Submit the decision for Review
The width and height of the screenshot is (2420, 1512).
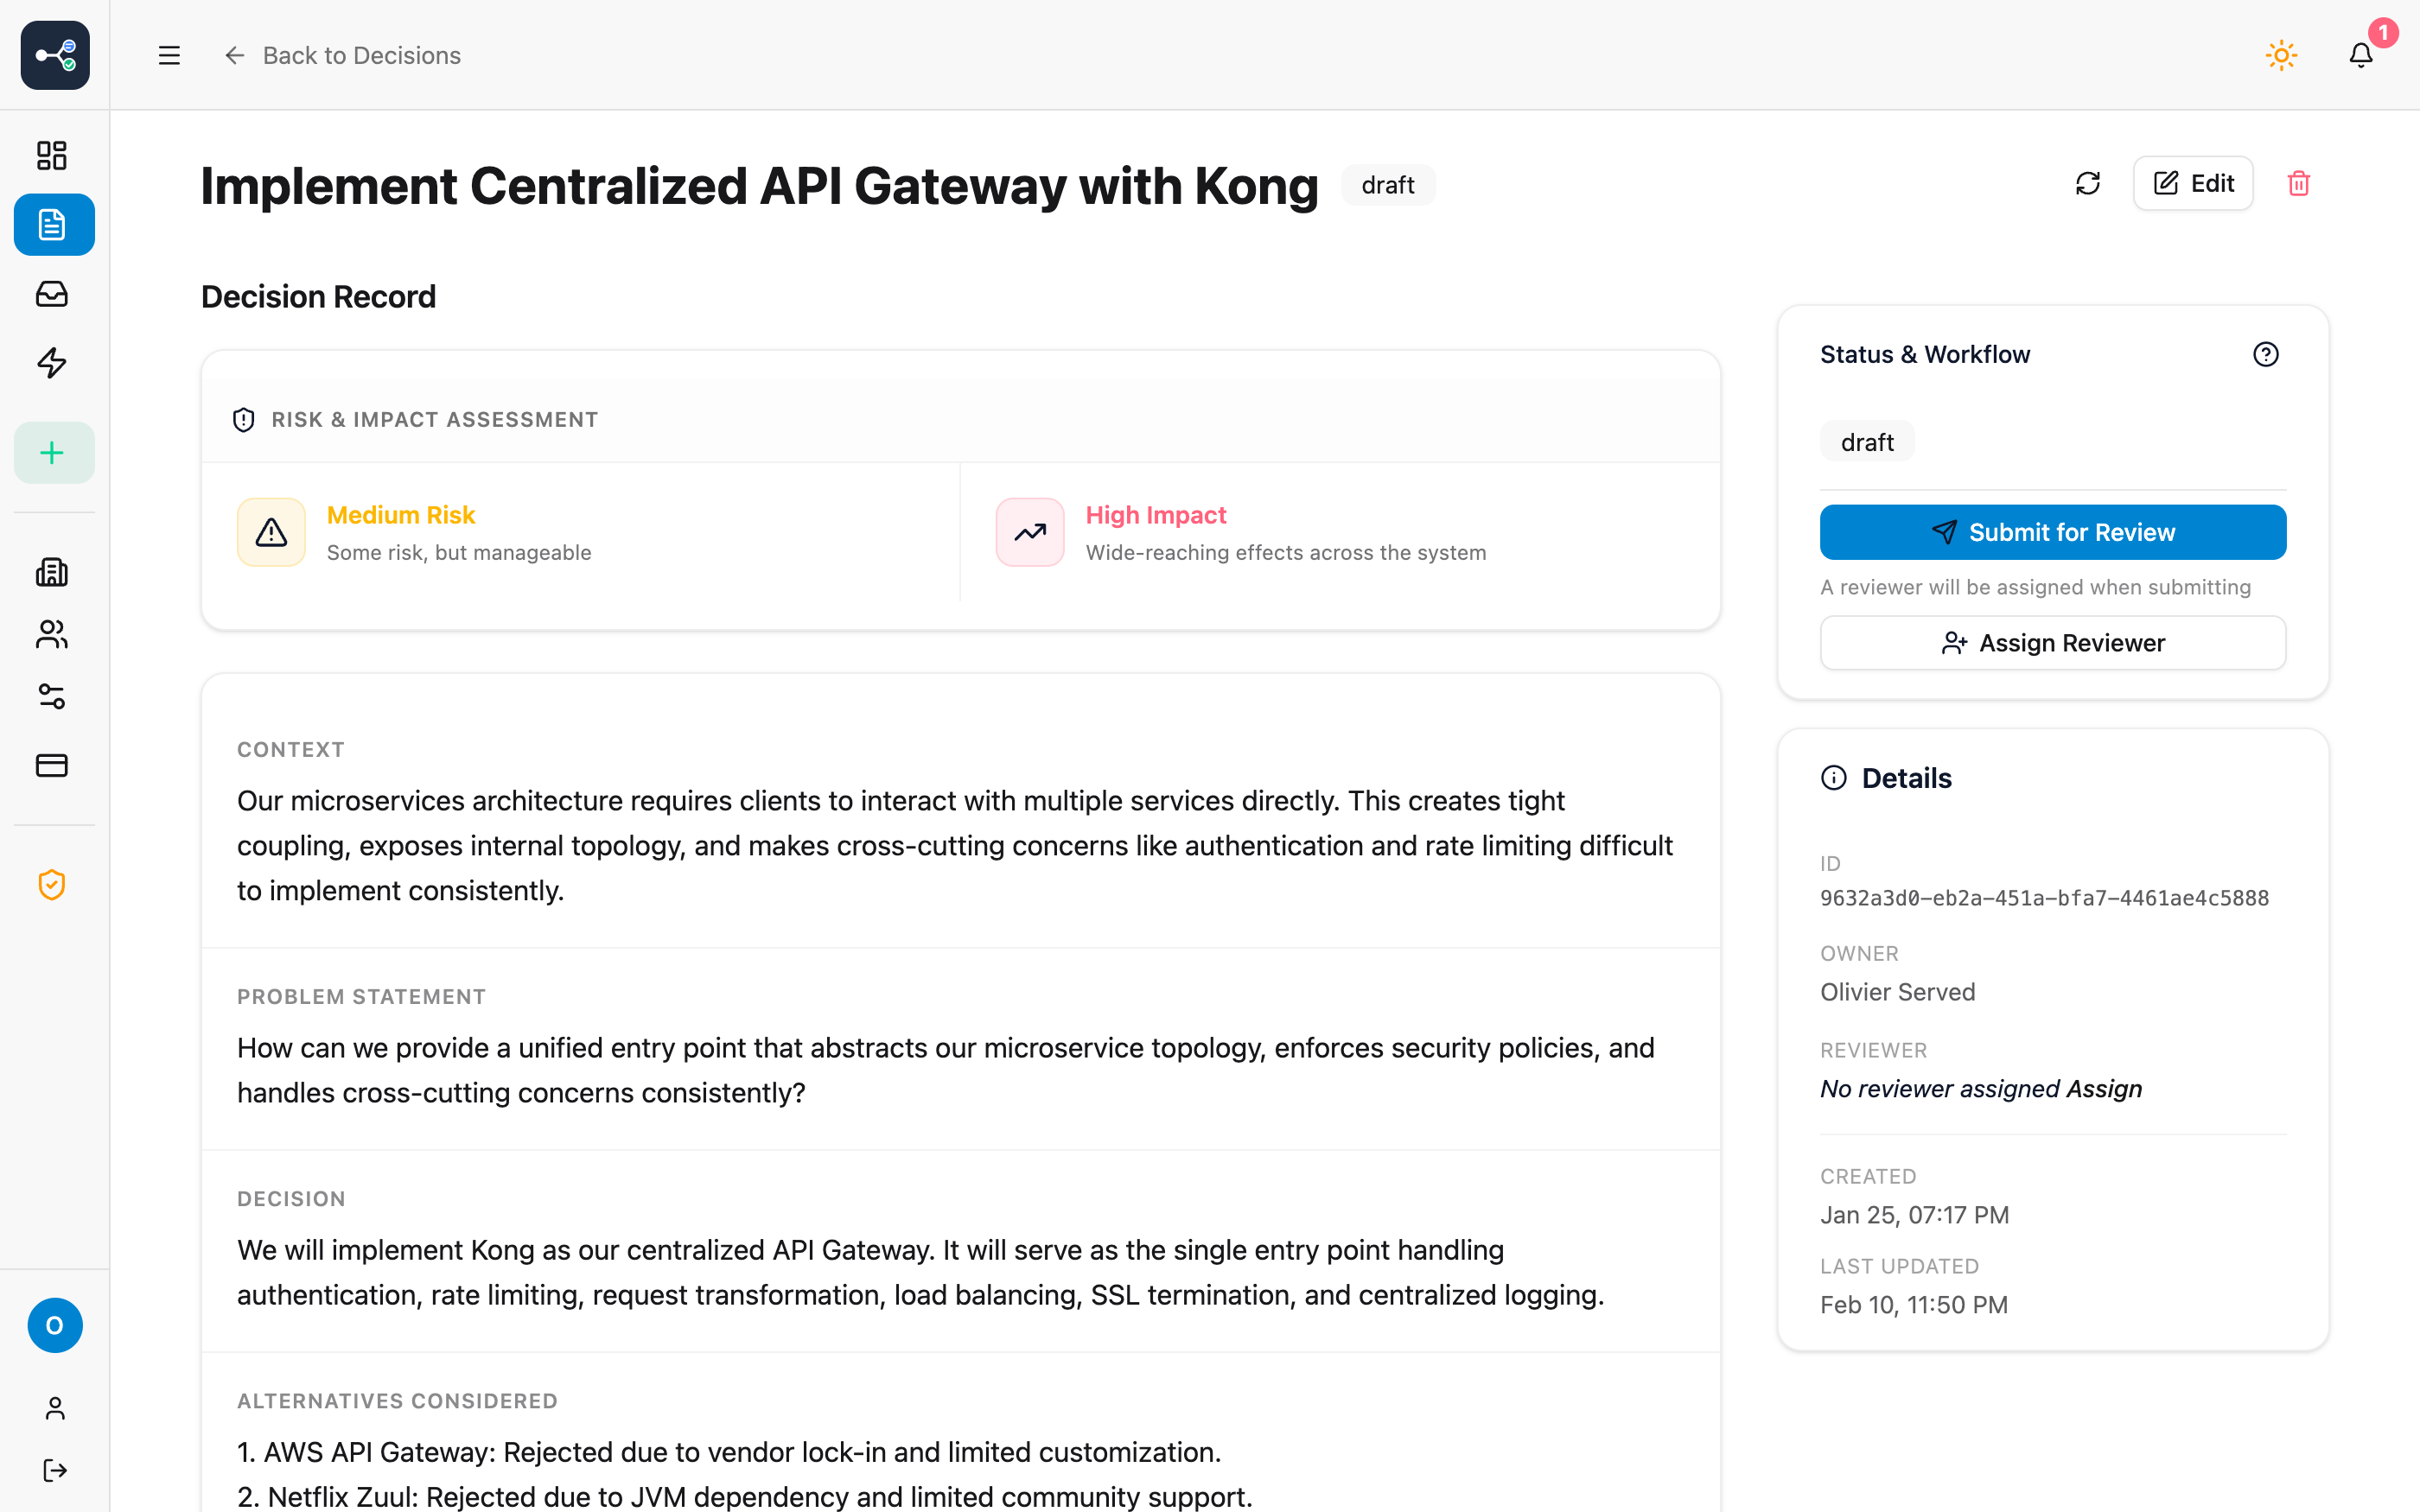(x=2052, y=531)
